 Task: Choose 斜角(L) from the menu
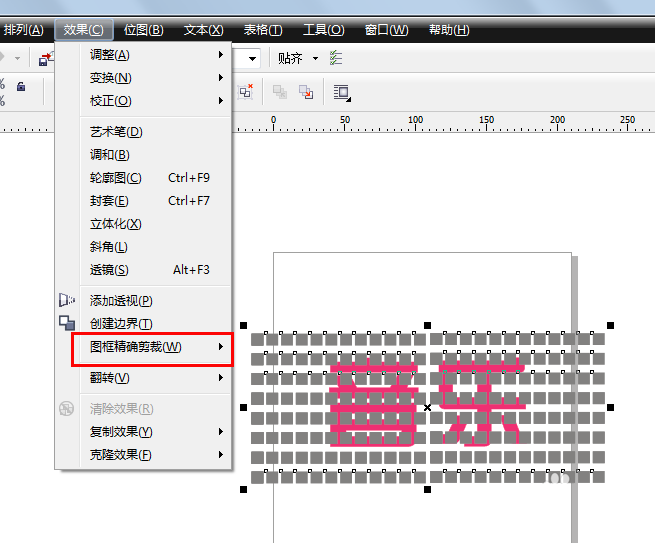point(155,247)
